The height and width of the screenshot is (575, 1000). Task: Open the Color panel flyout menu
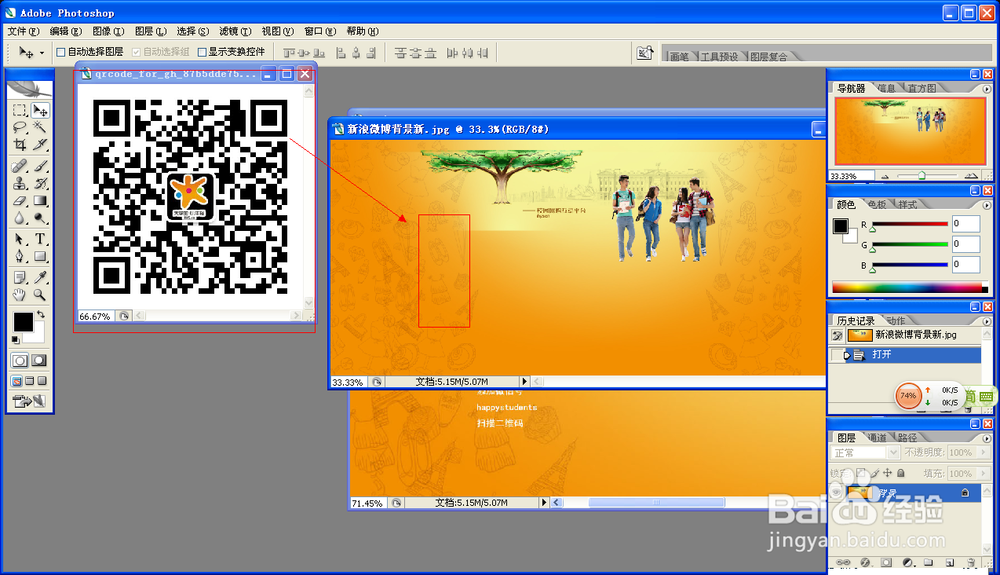pyautogui.click(x=987, y=205)
